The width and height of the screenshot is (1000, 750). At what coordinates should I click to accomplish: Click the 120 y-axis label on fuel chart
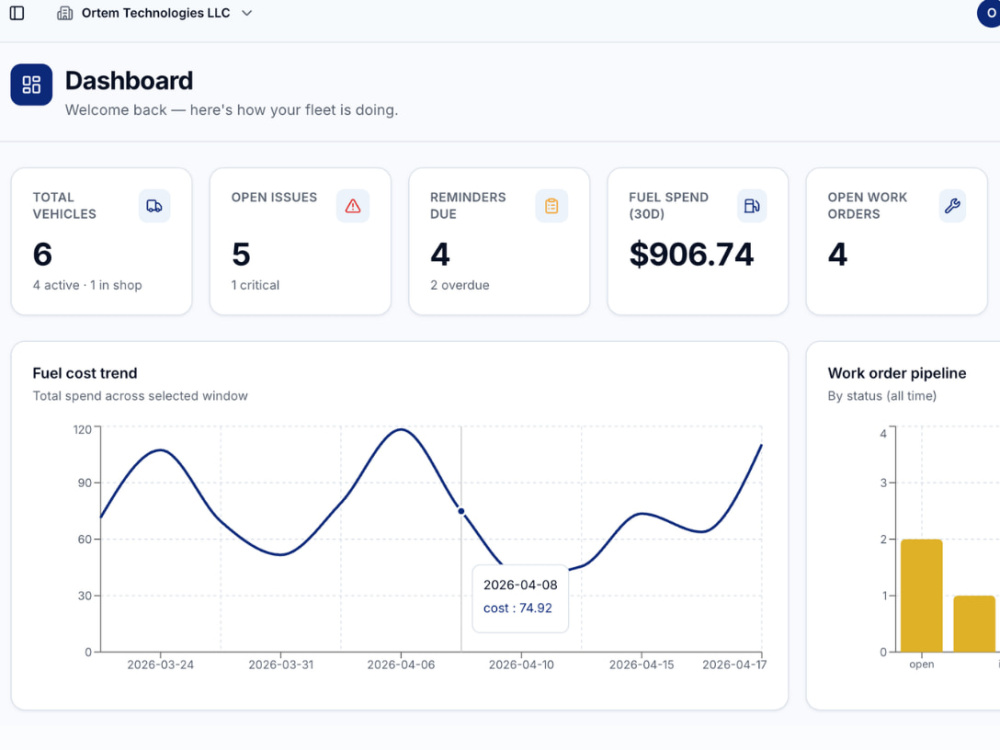pyautogui.click(x=82, y=430)
